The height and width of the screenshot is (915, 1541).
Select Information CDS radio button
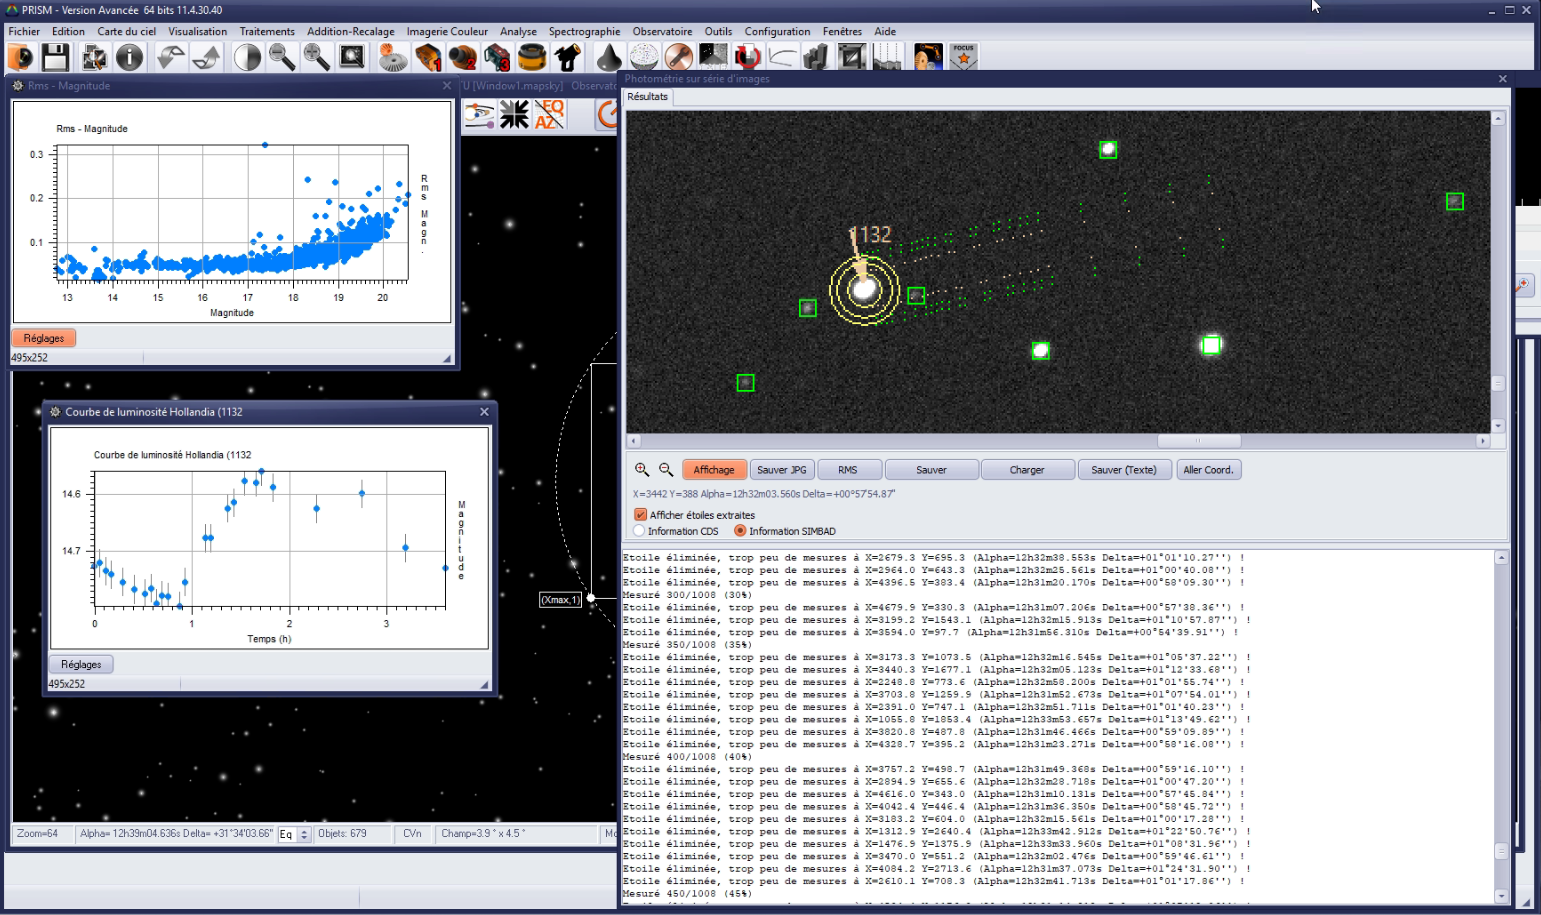[x=640, y=531]
